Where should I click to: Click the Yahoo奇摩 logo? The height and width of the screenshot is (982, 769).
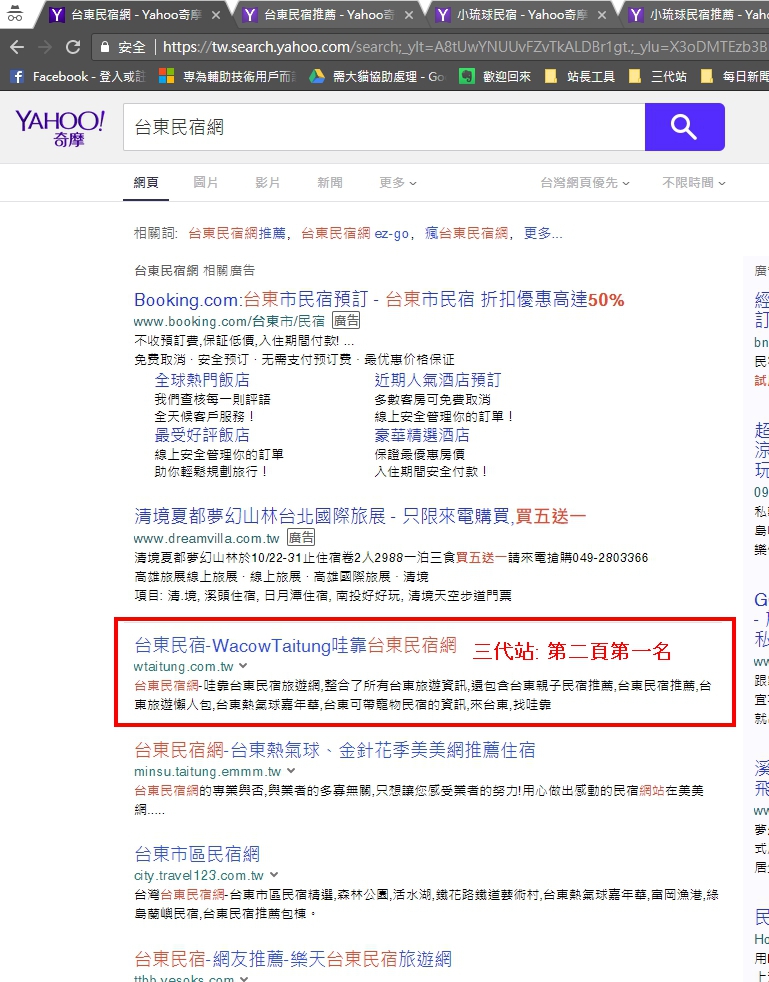tap(59, 128)
